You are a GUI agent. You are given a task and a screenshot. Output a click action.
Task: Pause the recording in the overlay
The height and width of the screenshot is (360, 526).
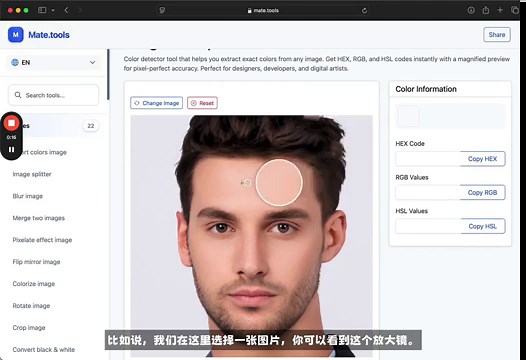11,150
